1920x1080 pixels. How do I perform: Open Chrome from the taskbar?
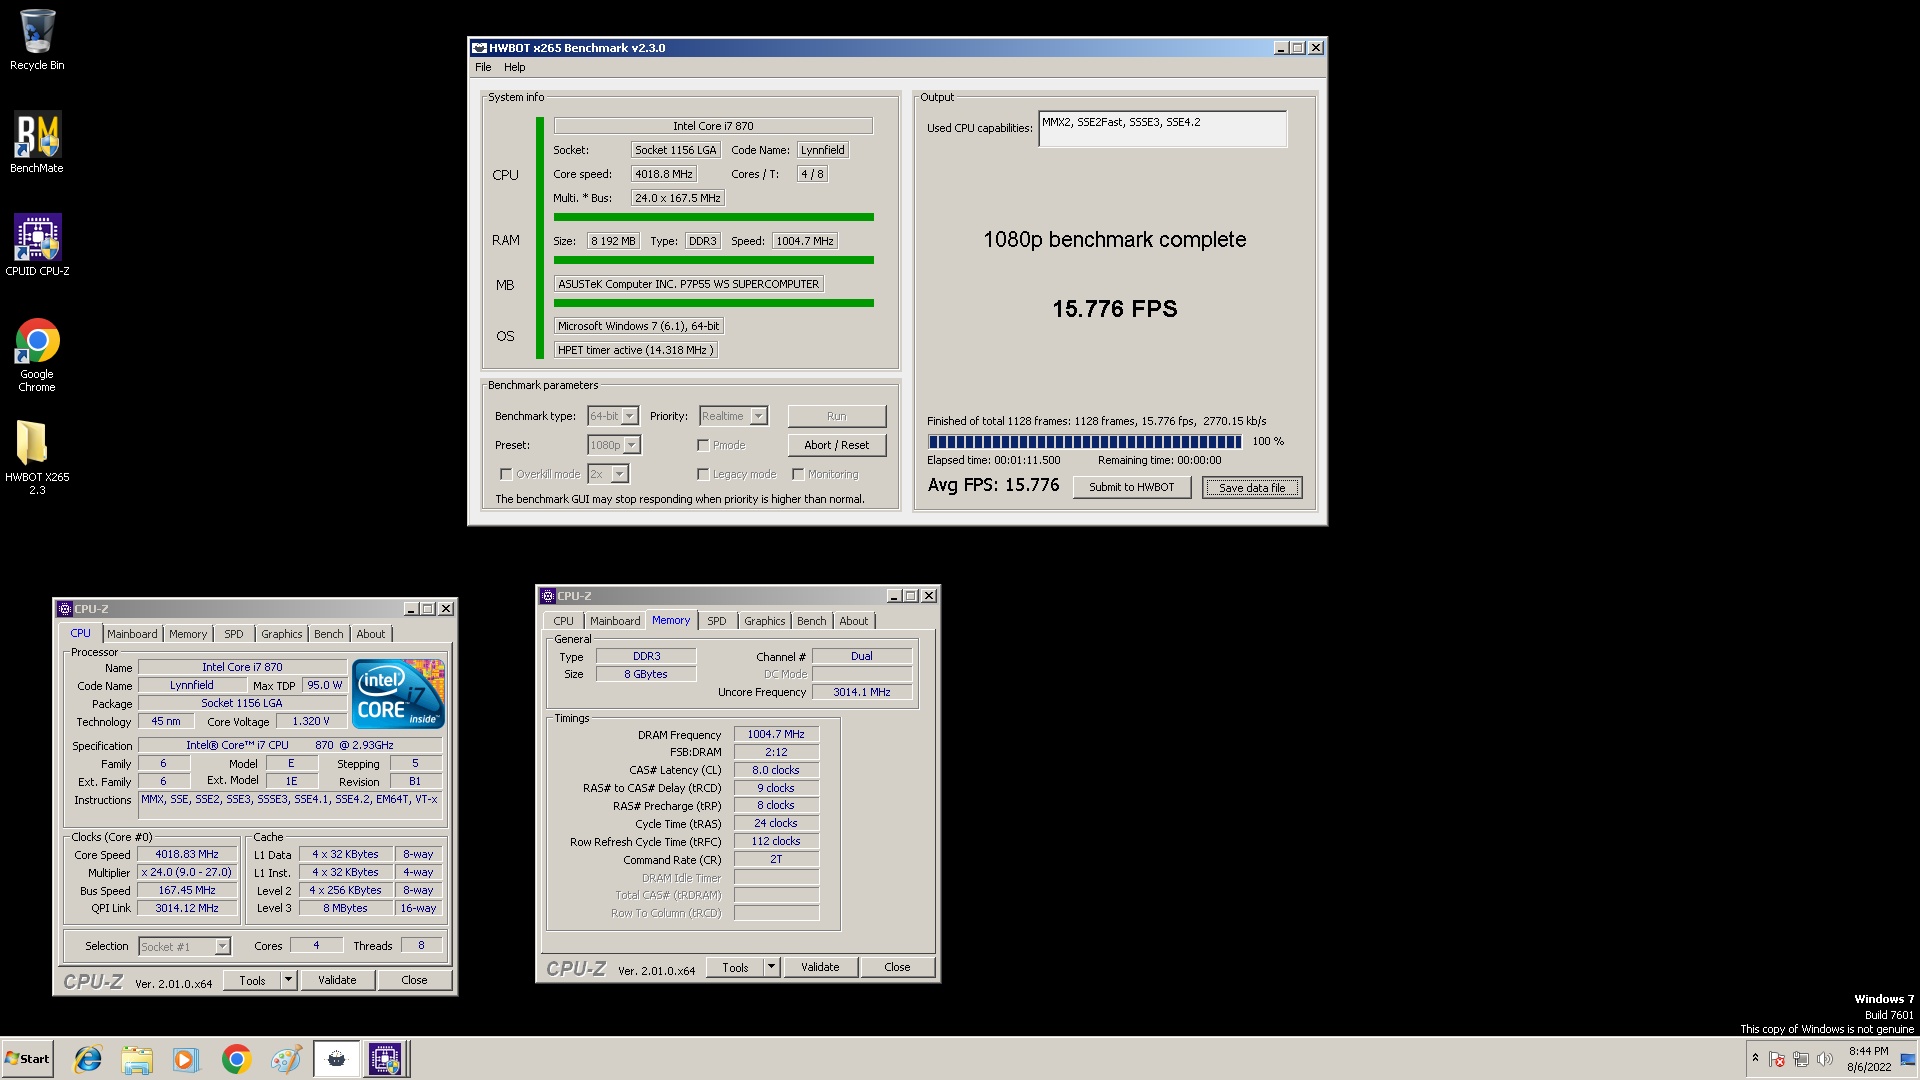coord(236,1059)
